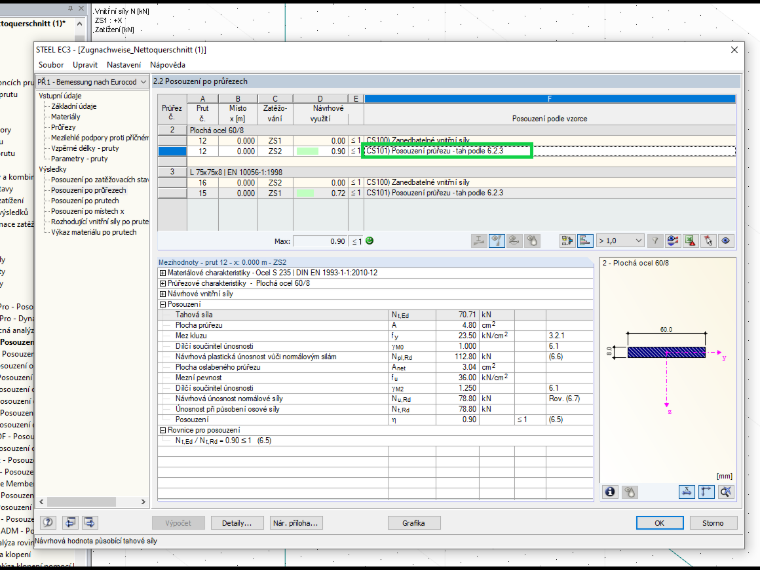This screenshot has height=570, width=760.
Task: Select Parametry - pruty tree item
Action: pos(79,158)
